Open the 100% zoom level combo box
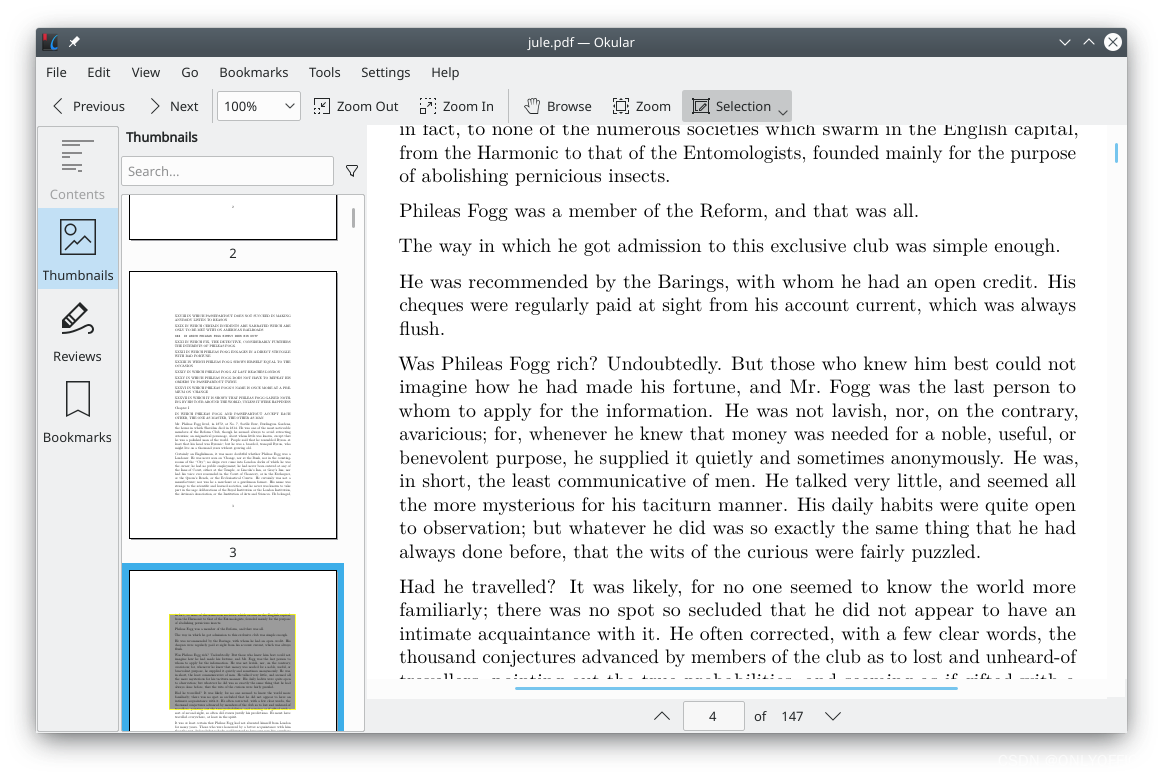This screenshot has height=777, width=1163. [x=258, y=106]
